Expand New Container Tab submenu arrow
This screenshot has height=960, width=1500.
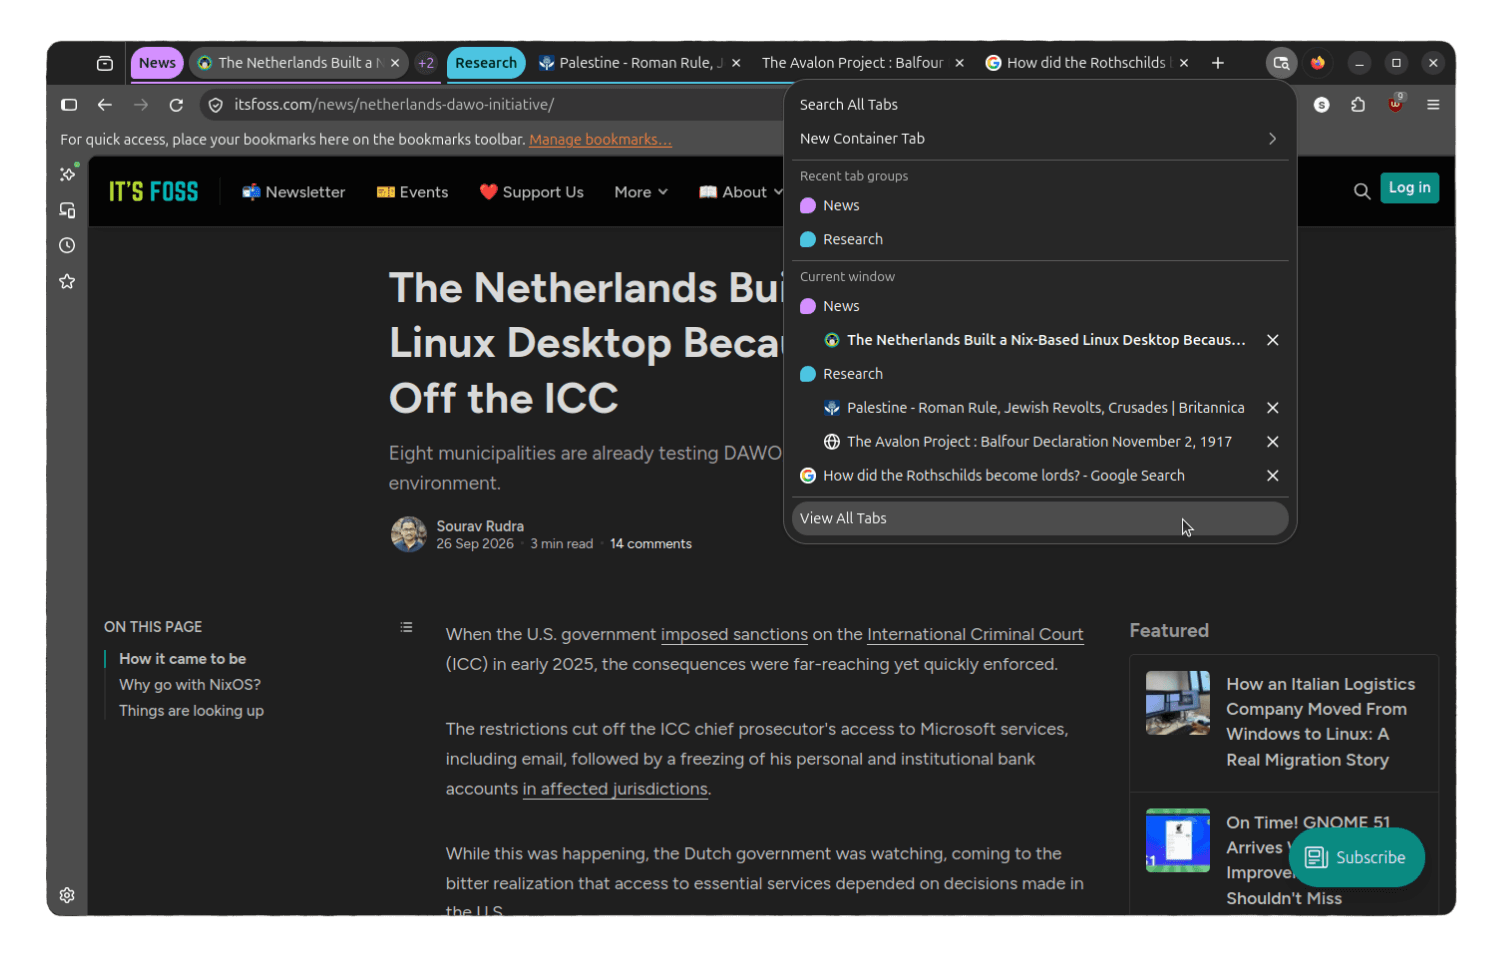tap(1272, 139)
